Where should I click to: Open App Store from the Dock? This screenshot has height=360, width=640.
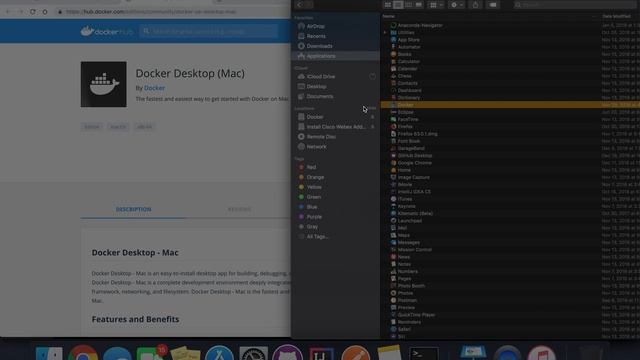pyautogui.click(x=219, y=354)
